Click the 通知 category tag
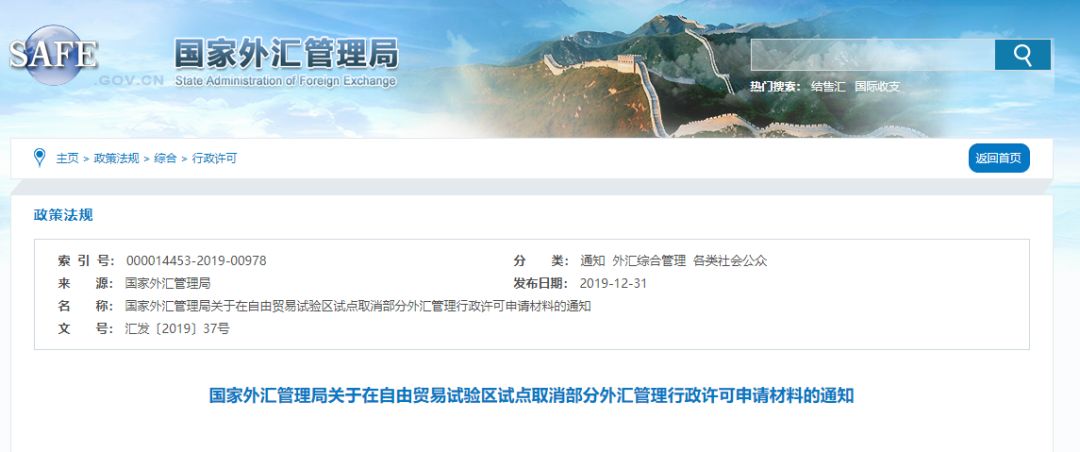The height and width of the screenshot is (452, 1080). [592, 261]
